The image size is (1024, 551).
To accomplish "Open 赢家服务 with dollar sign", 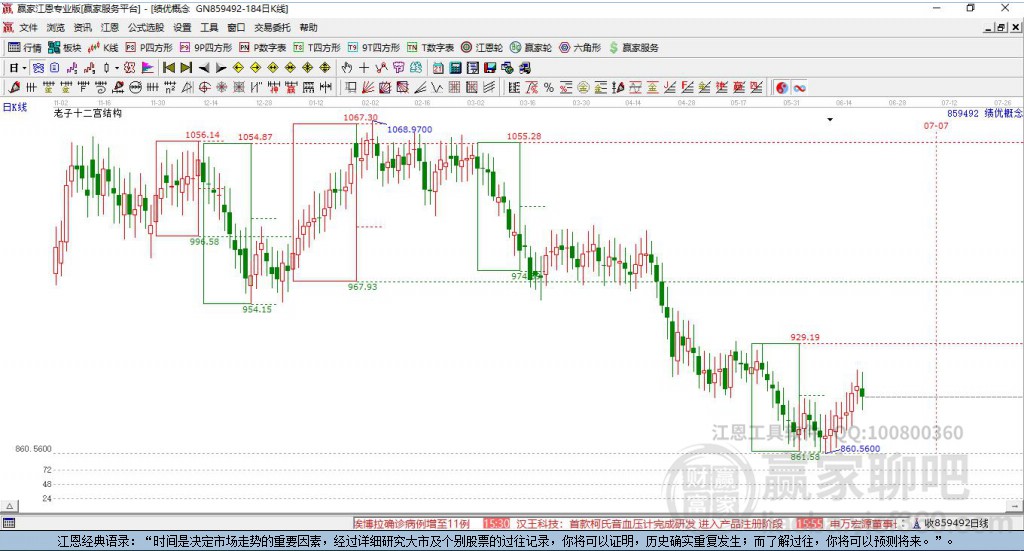I will point(633,48).
